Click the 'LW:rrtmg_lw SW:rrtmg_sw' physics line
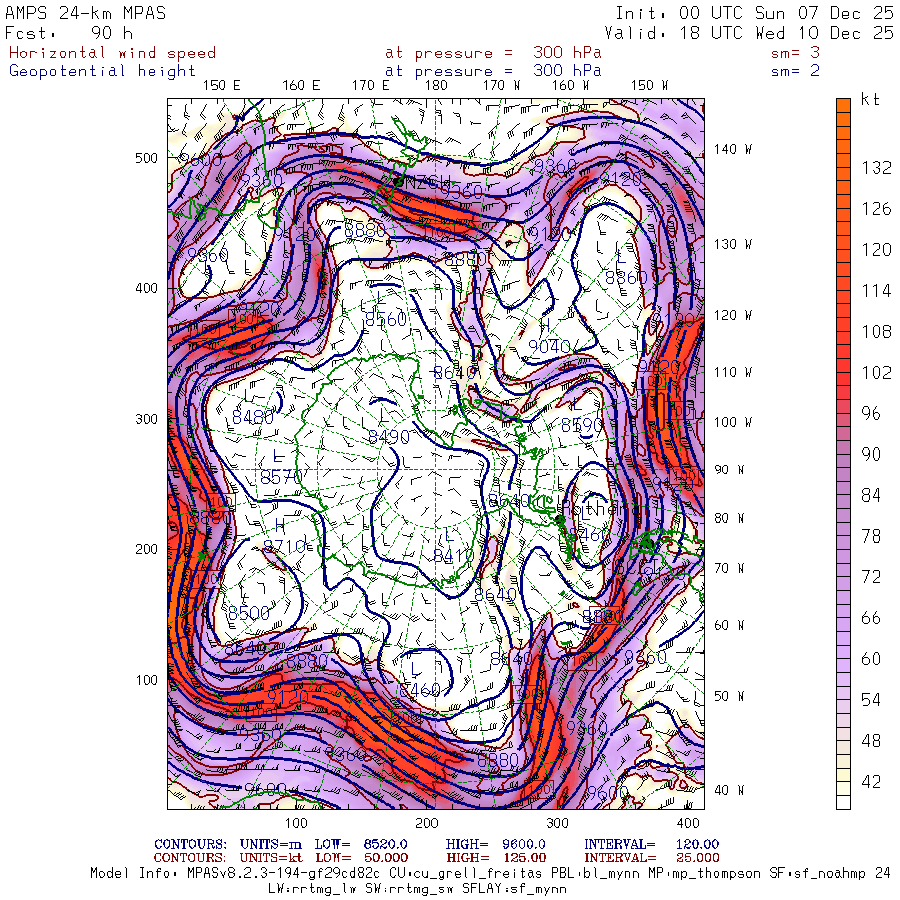Viewport: 900px width, 900px height. click(x=417, y=889)
